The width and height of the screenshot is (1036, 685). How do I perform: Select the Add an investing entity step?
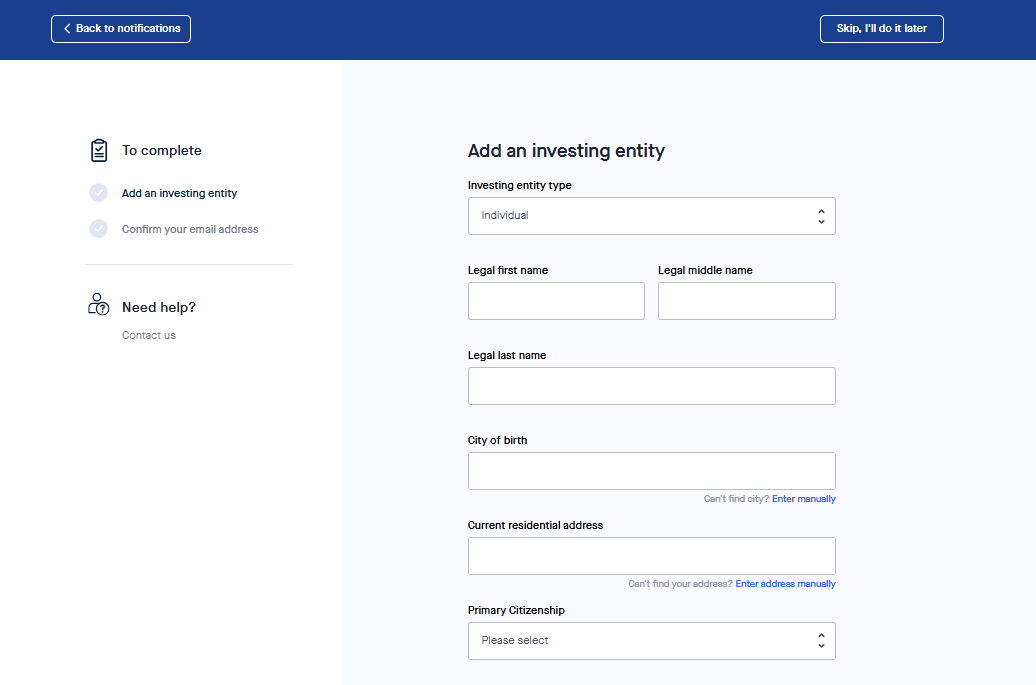179,193
